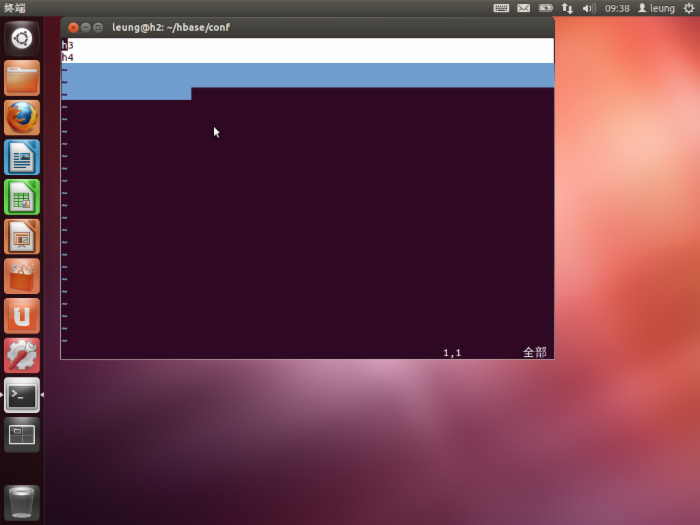Viewport: 700px width, 525px height.
Task: Open LibreOffice Impress presentation icon
Action: (x=22, y=237)
